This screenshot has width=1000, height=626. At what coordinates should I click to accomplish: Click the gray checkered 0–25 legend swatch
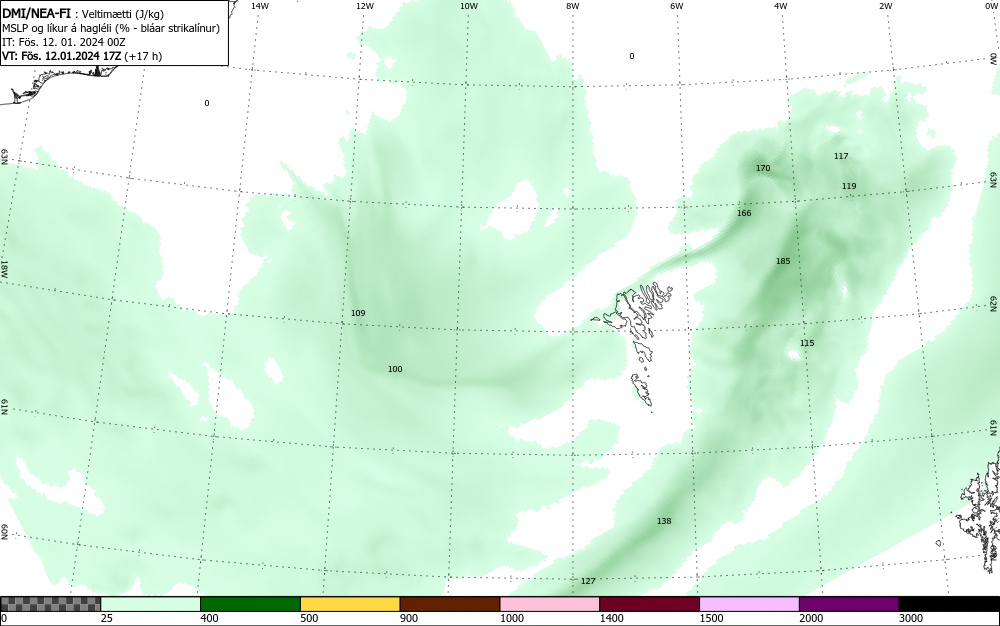(50, 604)
